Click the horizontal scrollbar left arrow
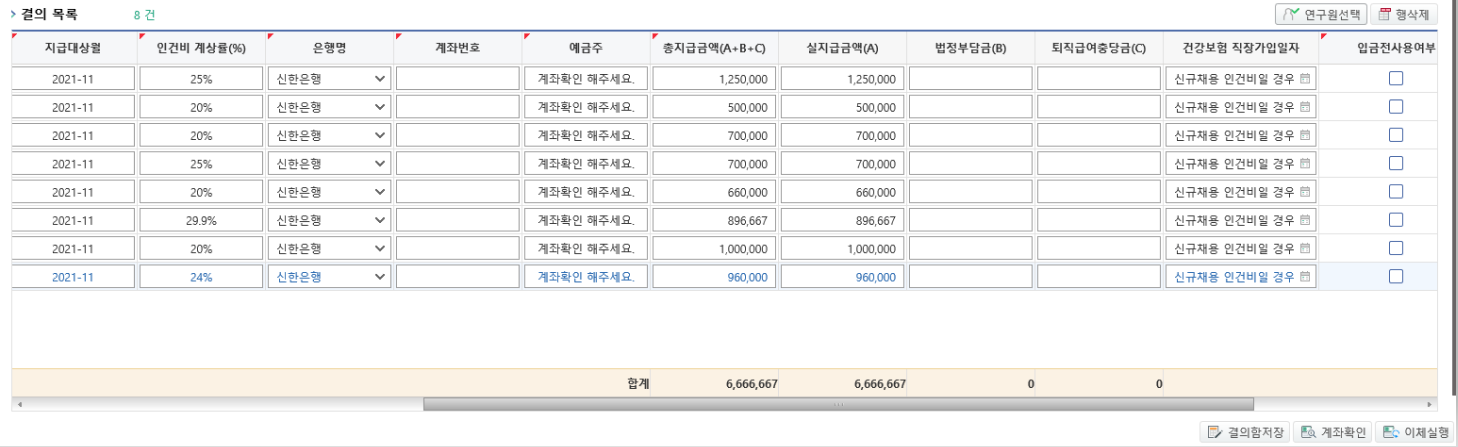1458x447 pixels. [x=19, y=404]
